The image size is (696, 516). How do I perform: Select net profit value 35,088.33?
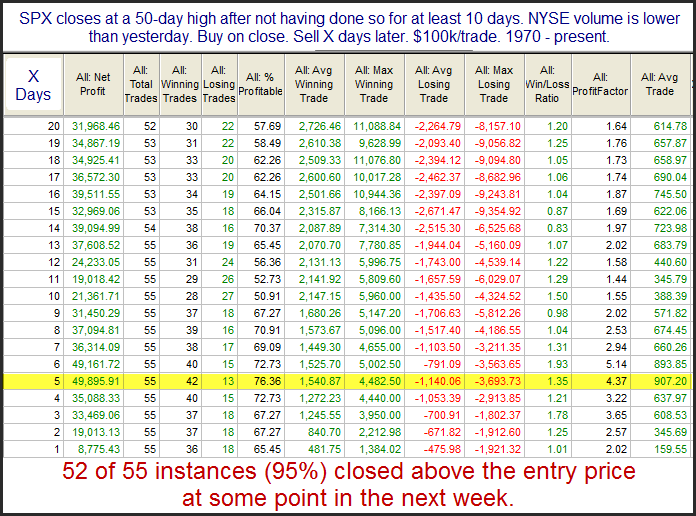(96, 398)
